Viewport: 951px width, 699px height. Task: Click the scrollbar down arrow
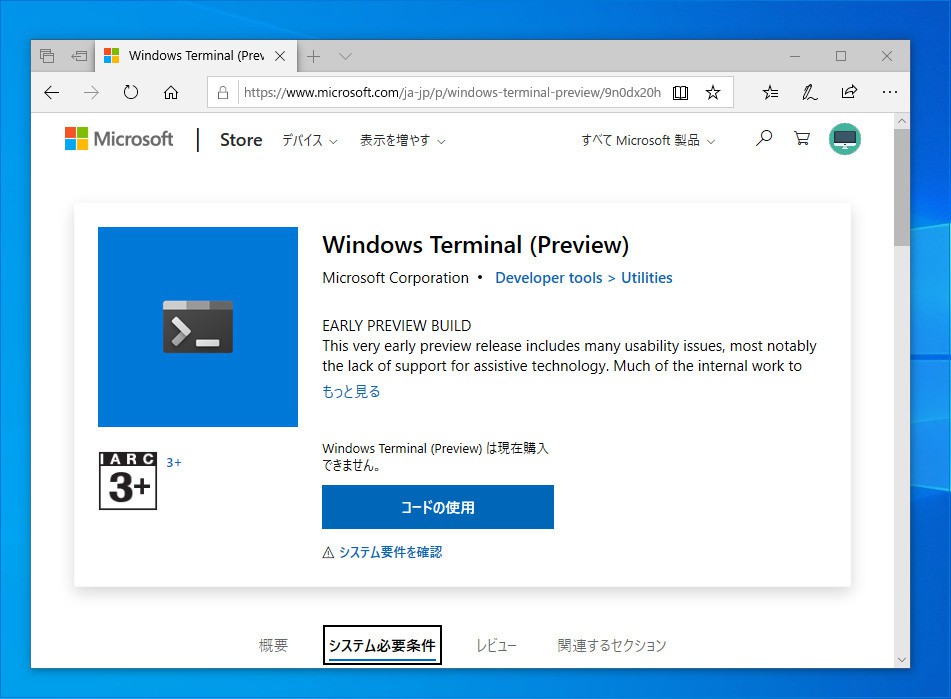[902, 660]
